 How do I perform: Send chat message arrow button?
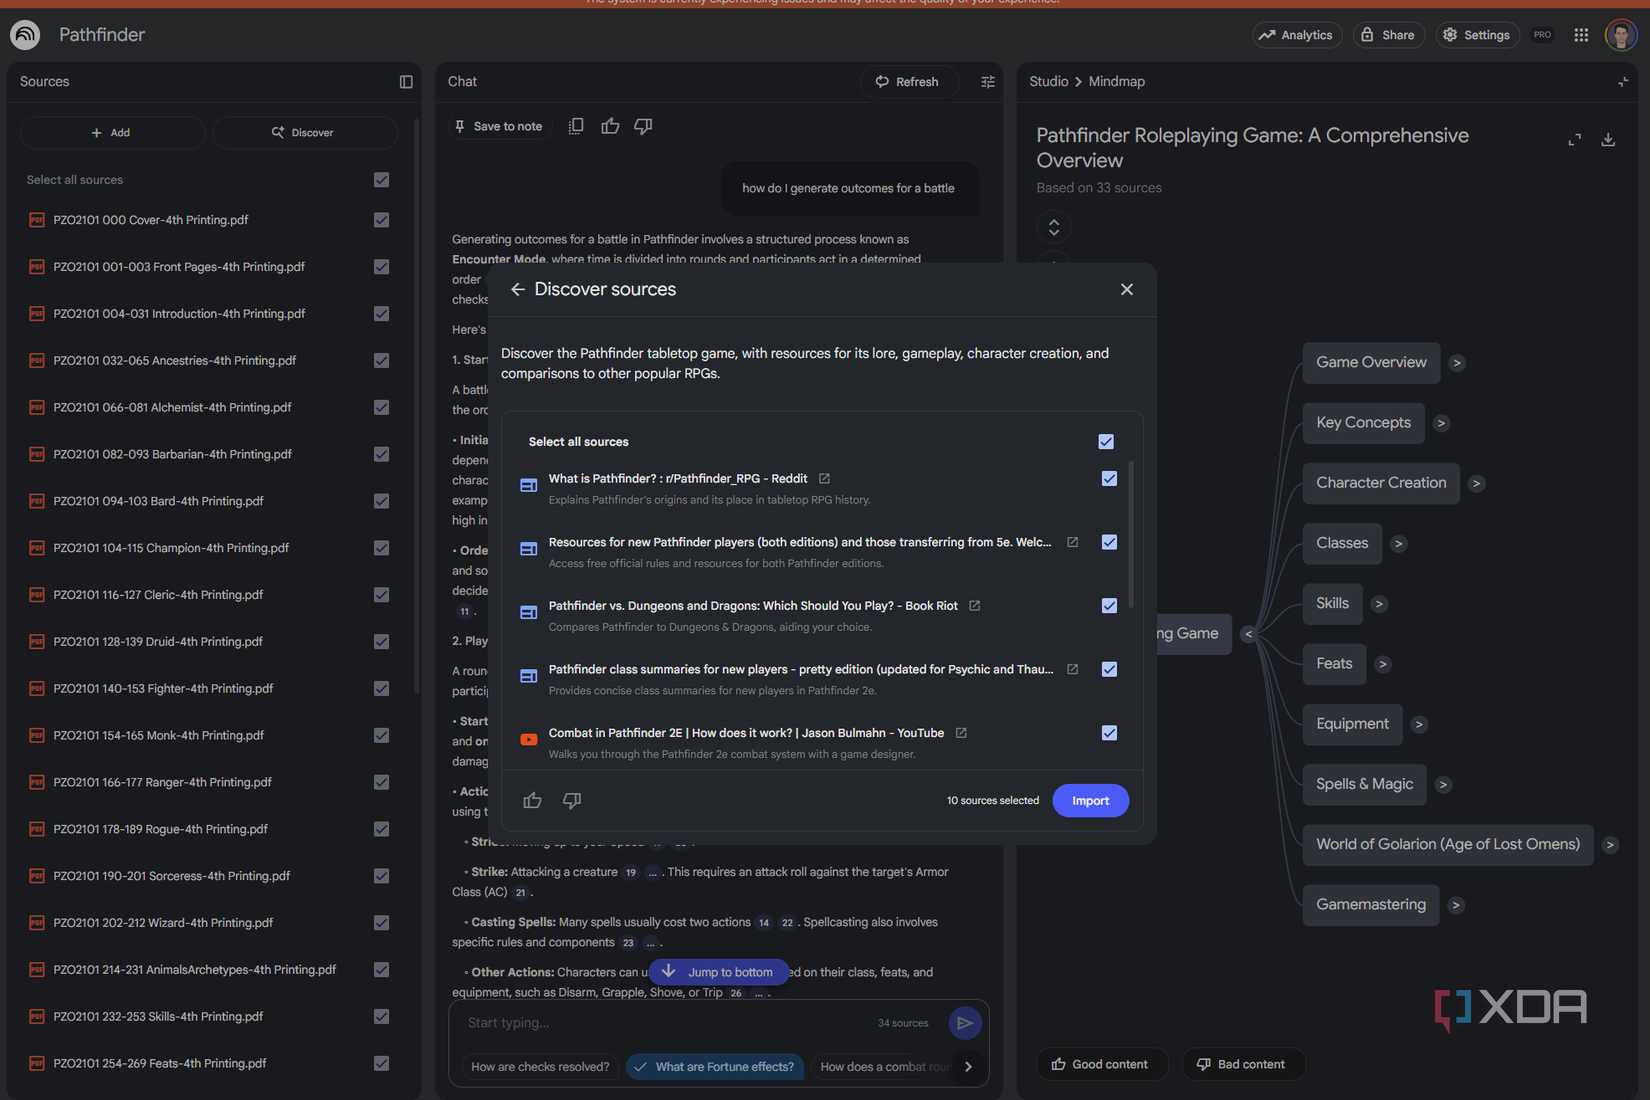pyautogui.click(x=965, y=1023)
